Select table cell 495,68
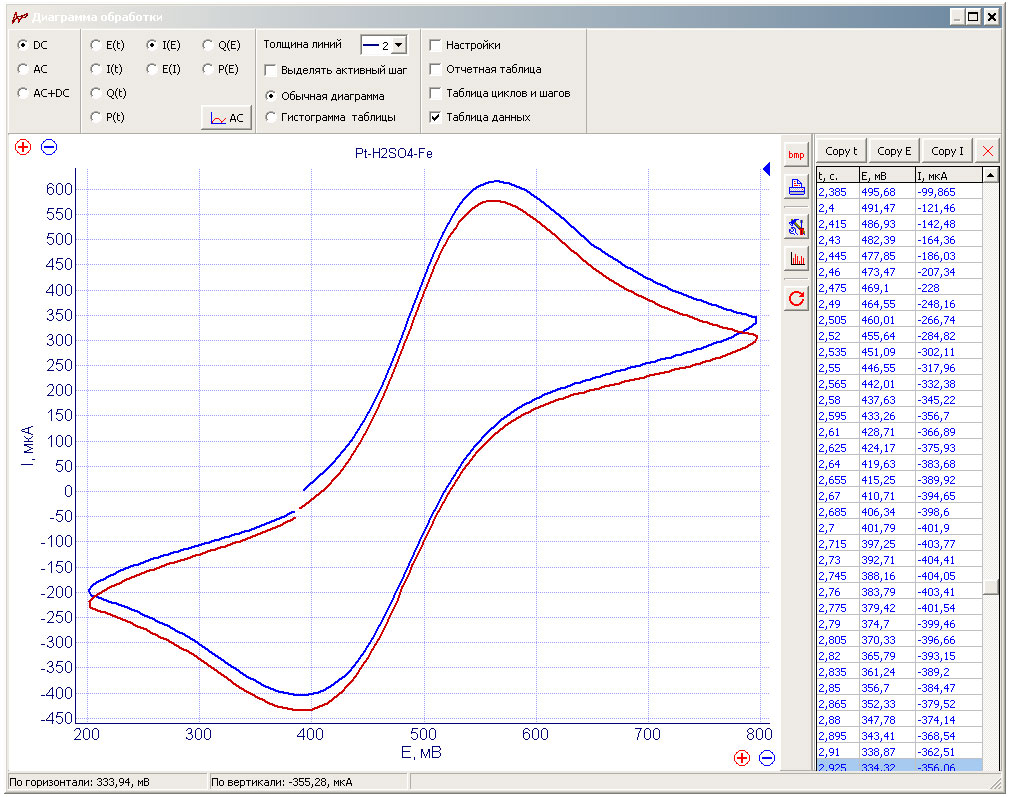Viewport: 1012px width, 797px height. point(887,192)
